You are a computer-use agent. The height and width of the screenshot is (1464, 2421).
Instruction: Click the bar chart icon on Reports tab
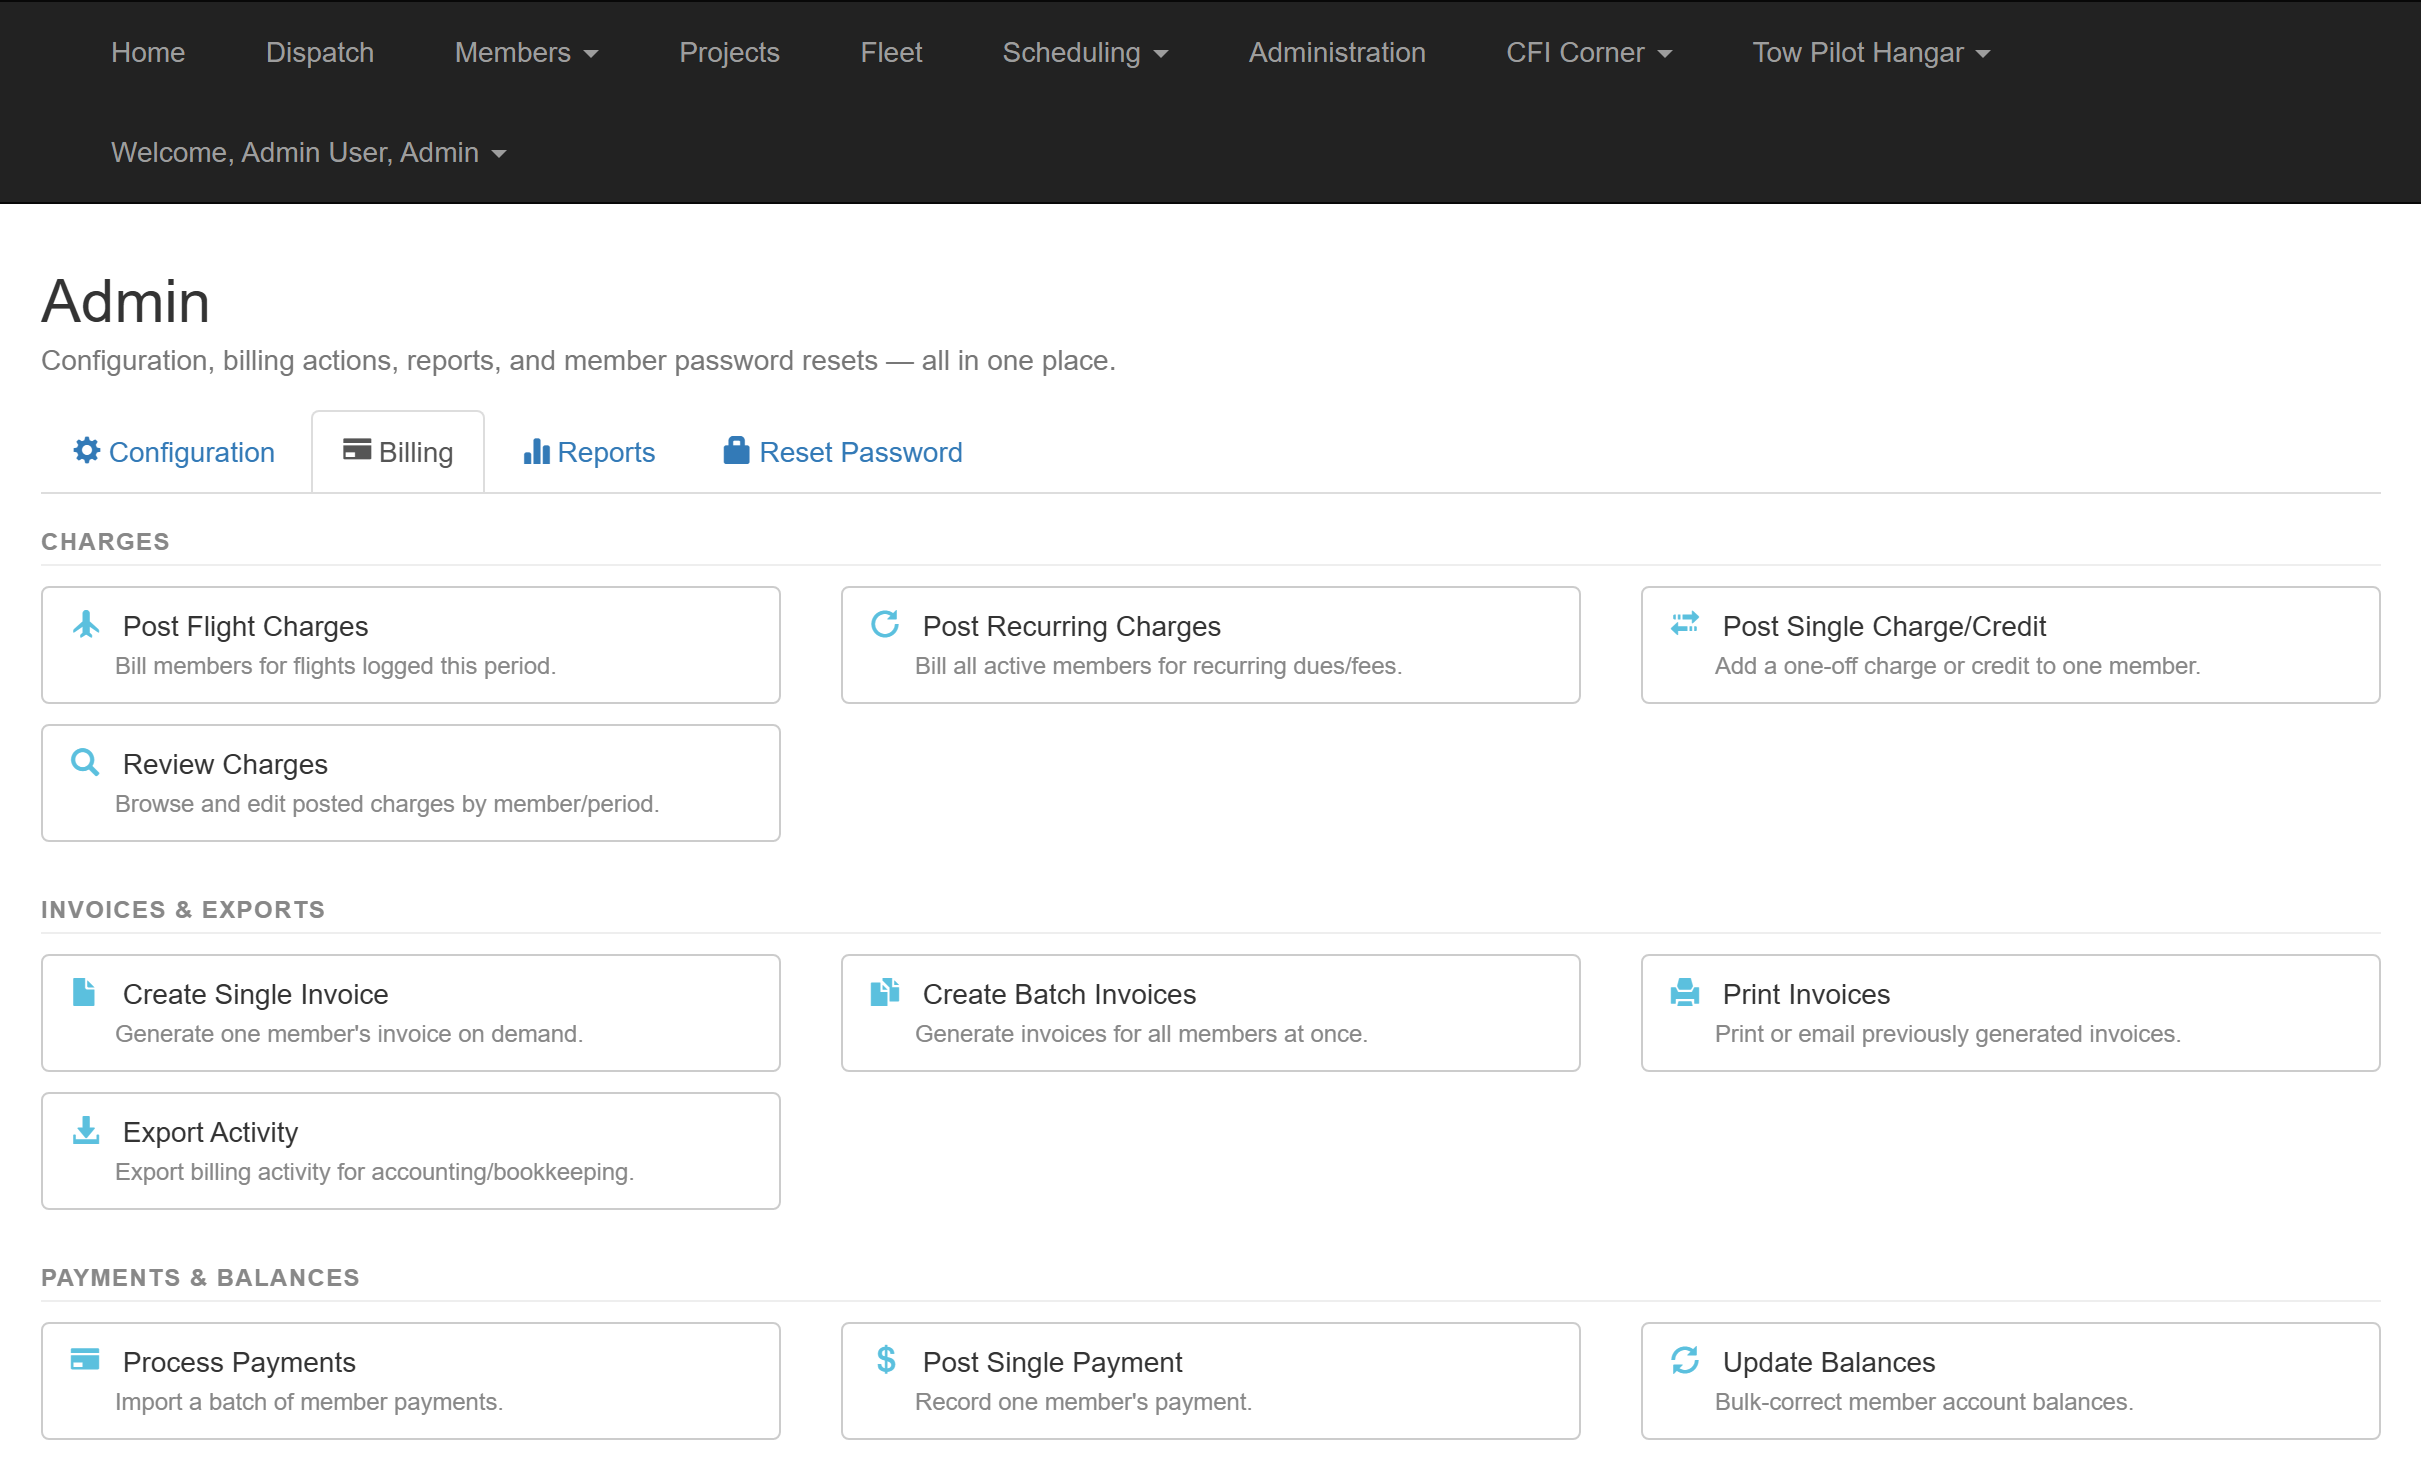[537, 451]
